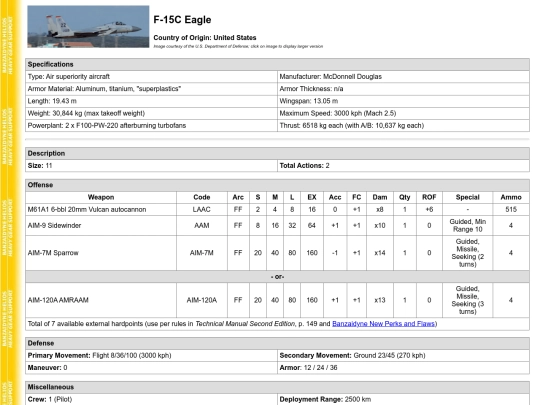Click the image courtesy caption text
The width and height of the screenshot is (540, 405).
click(x=238, y=46)
